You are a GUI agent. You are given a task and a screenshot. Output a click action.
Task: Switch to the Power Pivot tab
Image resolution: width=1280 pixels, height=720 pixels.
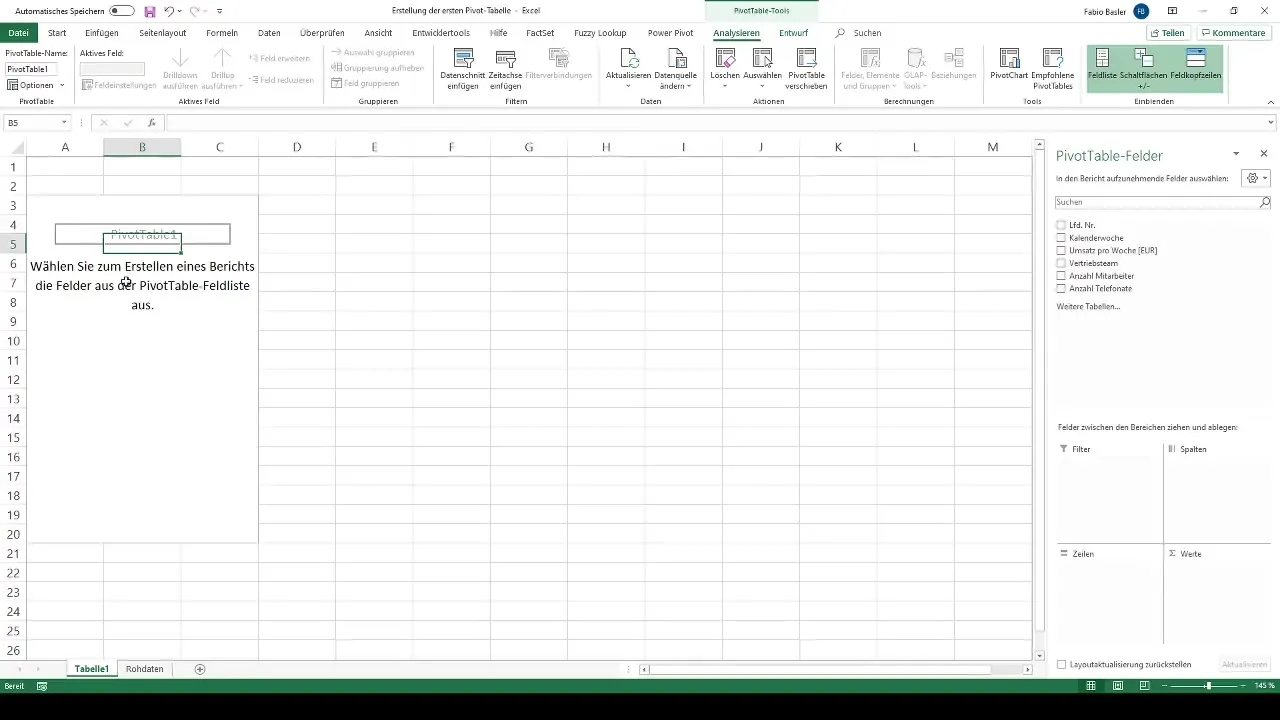coord(670,33)
